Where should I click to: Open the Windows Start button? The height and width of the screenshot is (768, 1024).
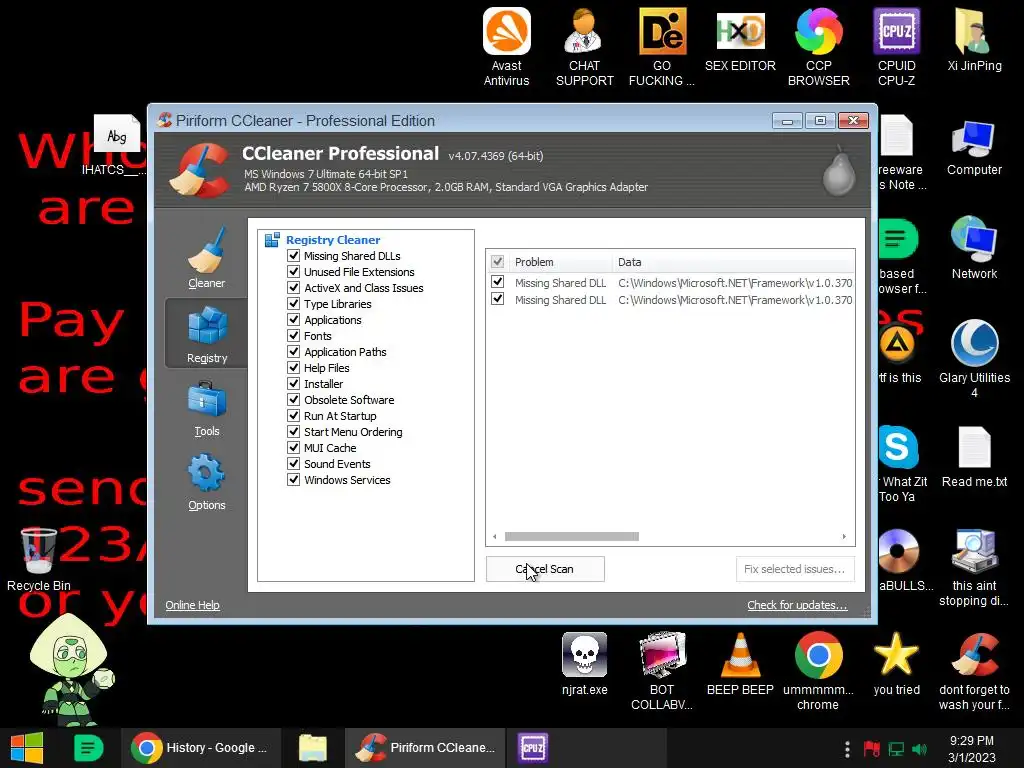pyautogui.click(x=27, y=748)
